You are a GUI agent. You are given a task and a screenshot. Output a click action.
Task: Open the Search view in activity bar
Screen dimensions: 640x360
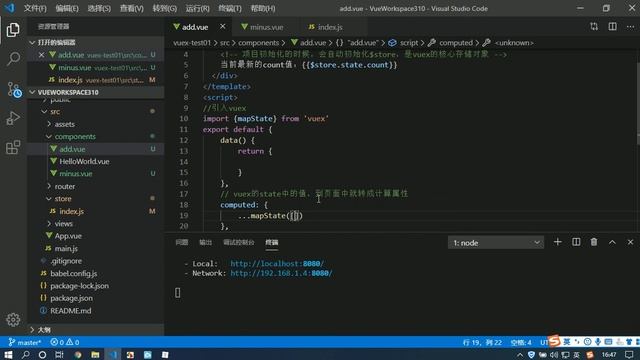13,59
